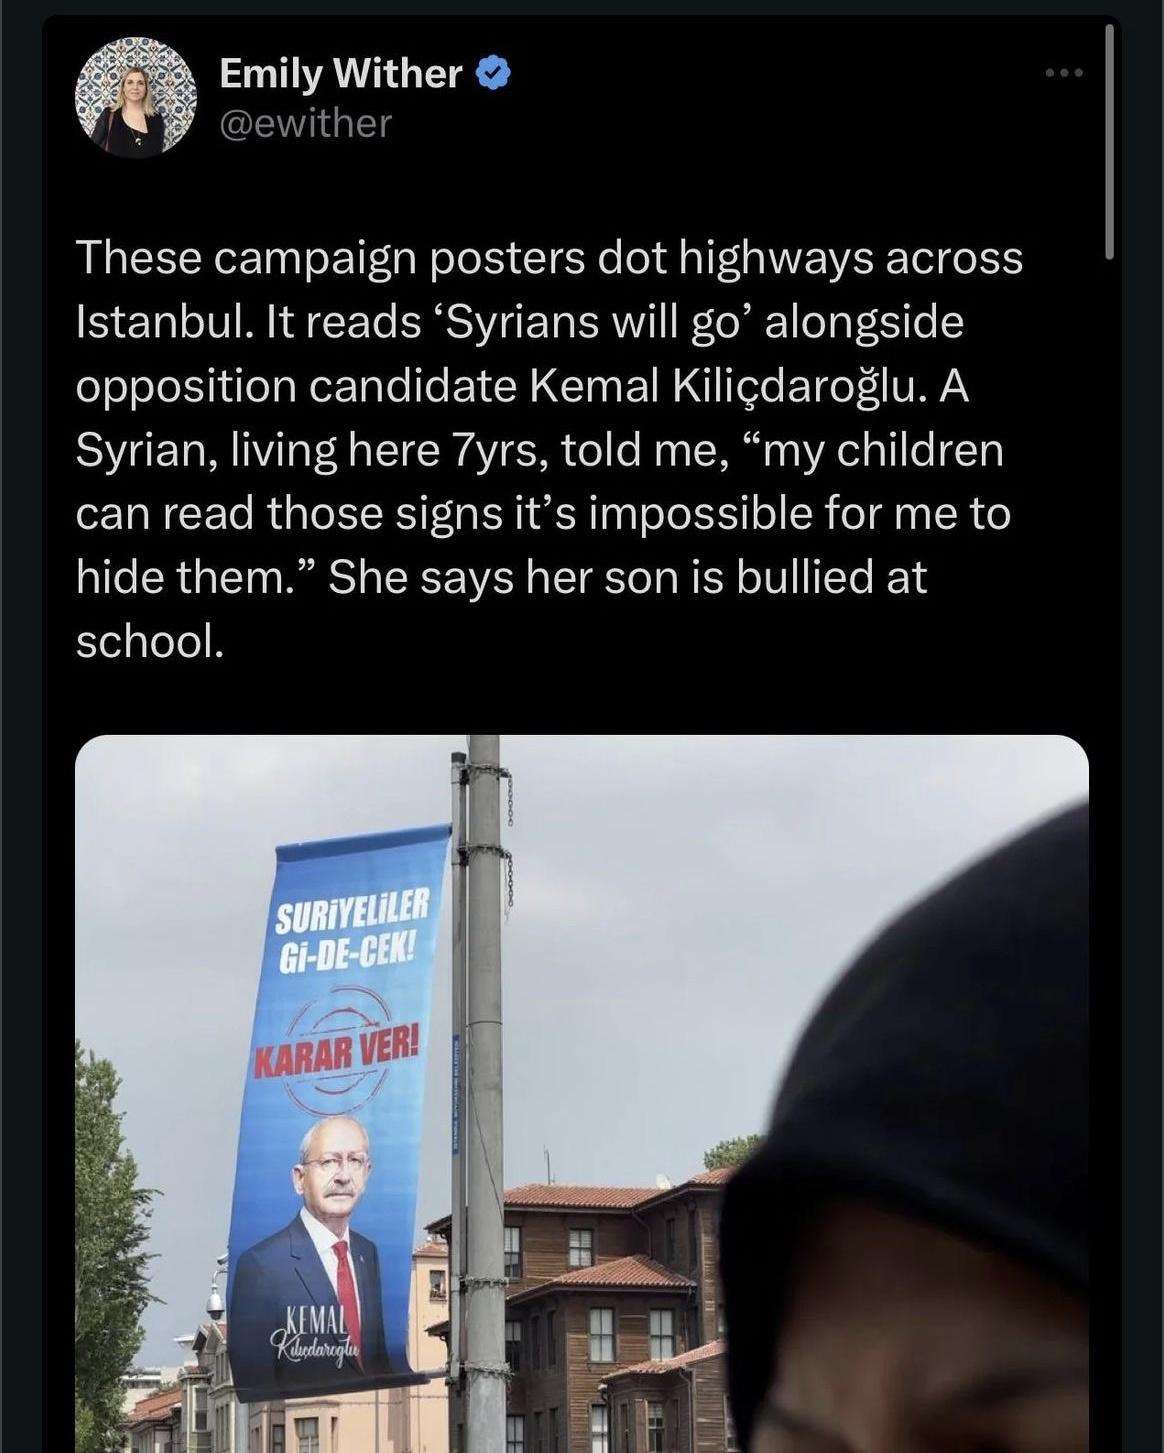
Task: Click the blue verified badge
Action: coord(493,73)
